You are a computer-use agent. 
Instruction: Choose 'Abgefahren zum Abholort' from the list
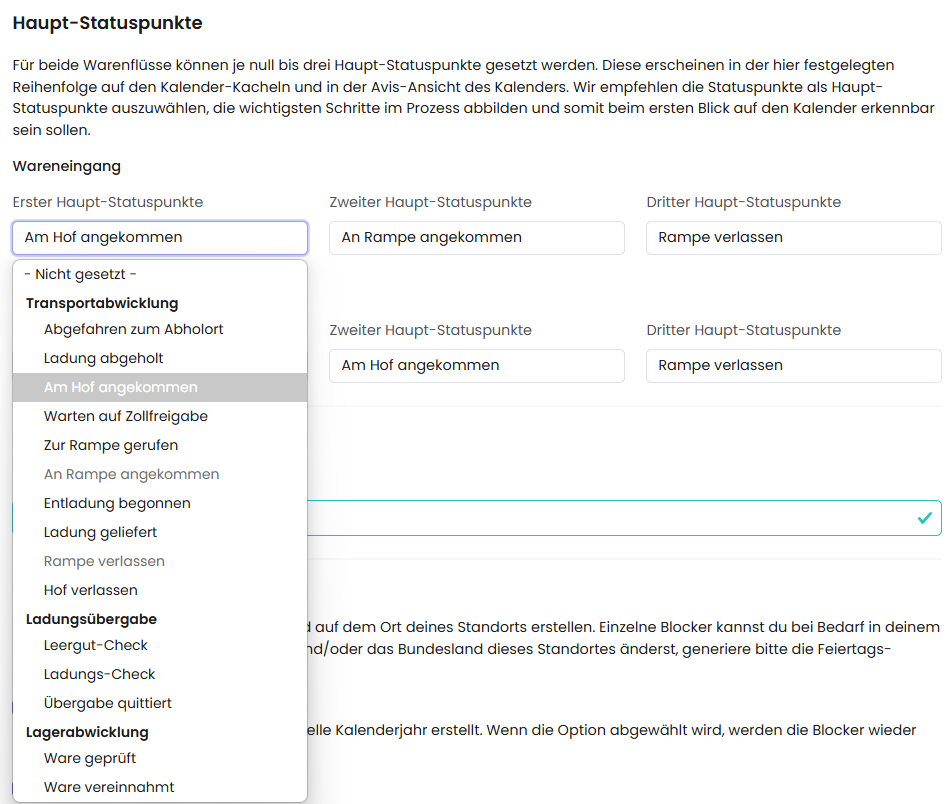[133, 329]
